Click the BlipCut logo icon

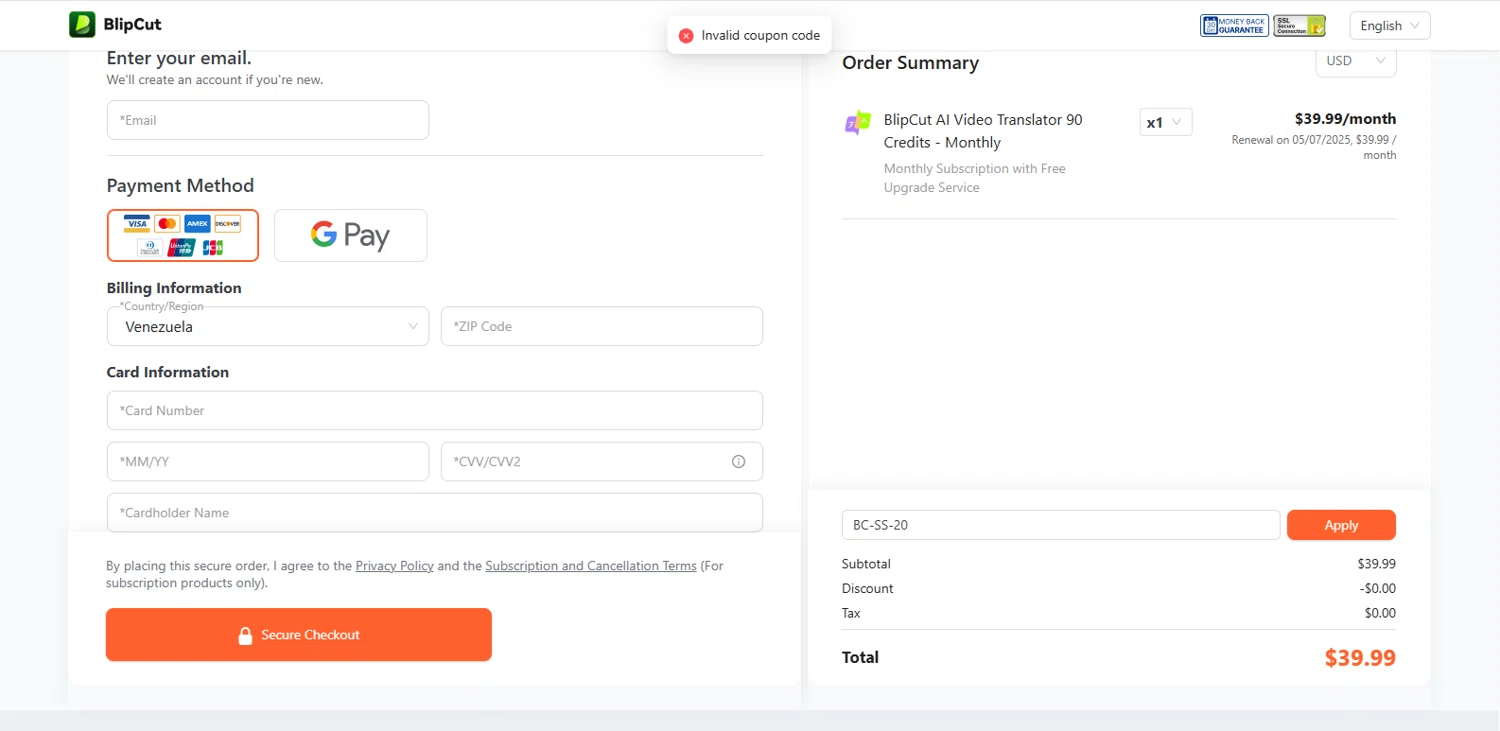(x=82, y=24)
